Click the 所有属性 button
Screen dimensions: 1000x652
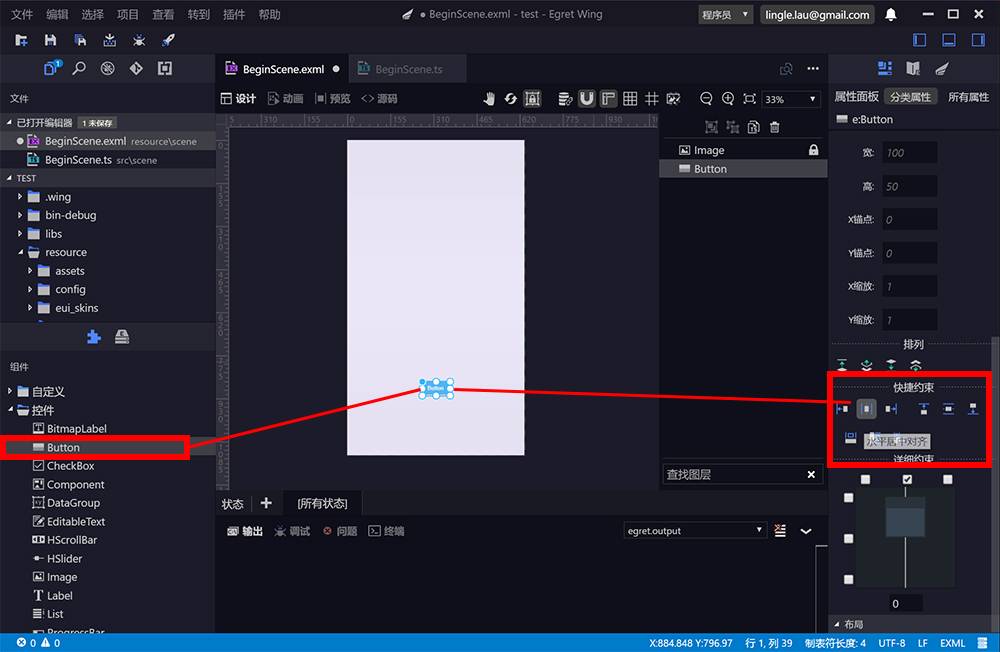(967, 97)
